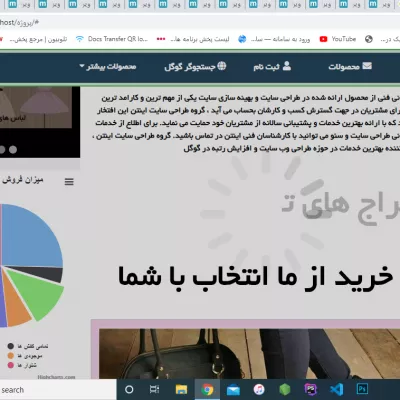Open Photoshop from the taskbar

[362, 389]
